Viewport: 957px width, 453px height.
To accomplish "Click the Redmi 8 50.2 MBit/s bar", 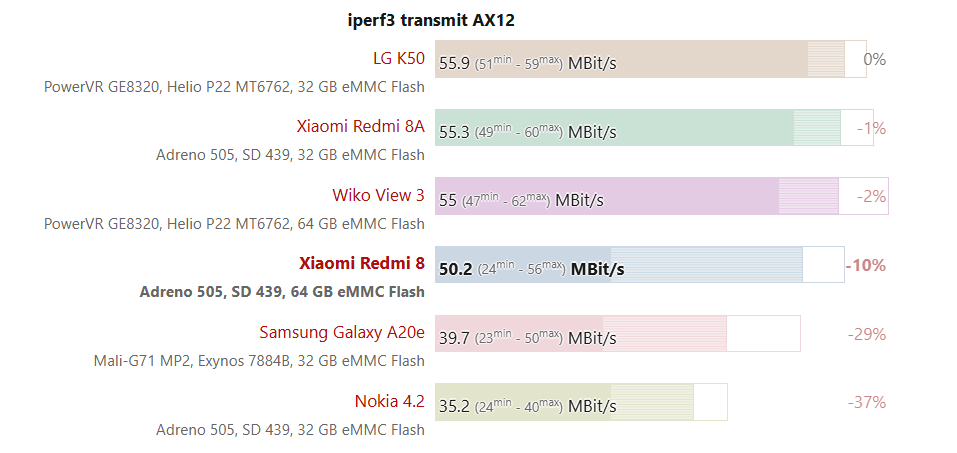I will pos(640,265).
